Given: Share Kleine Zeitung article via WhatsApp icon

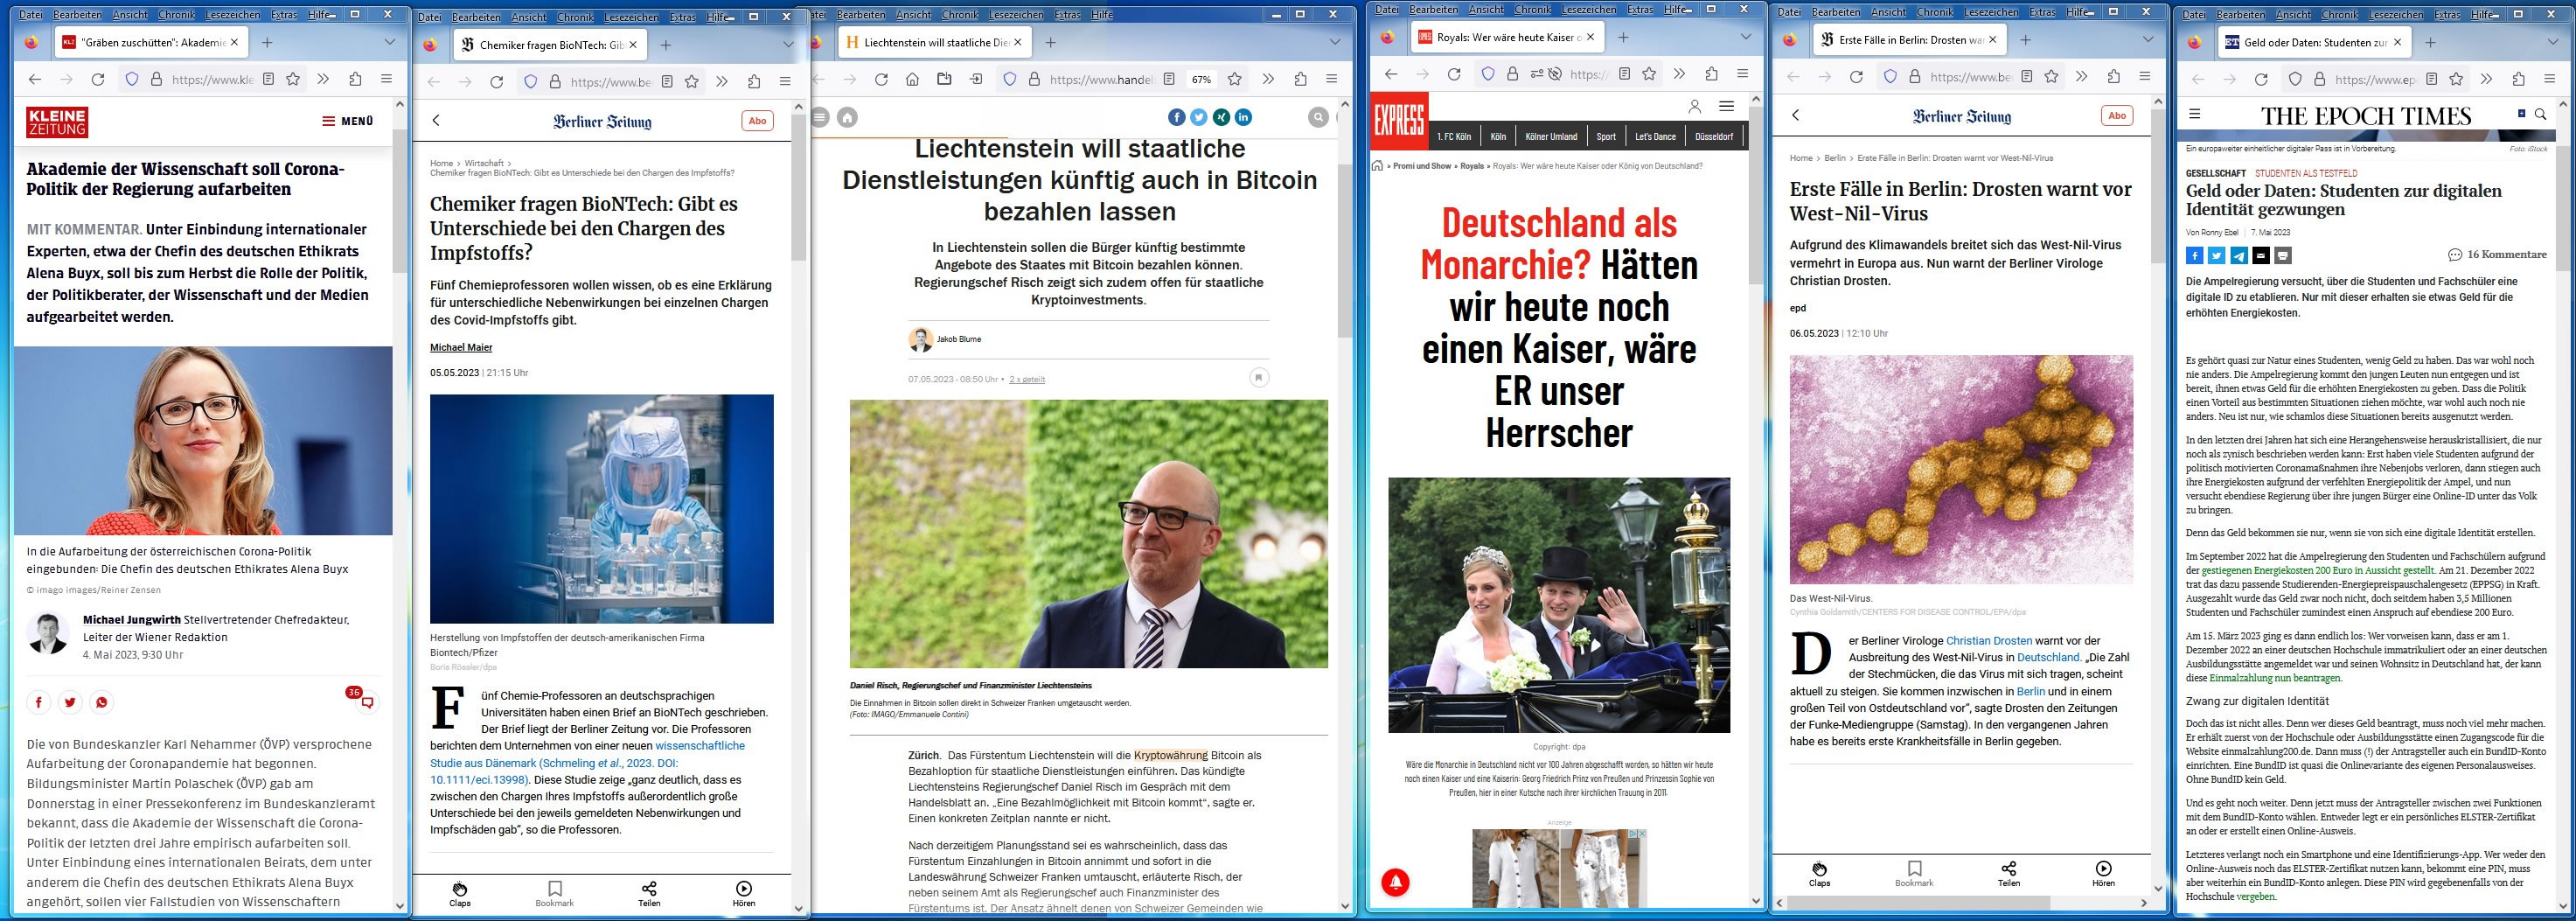Looking at the screenshot, I should click(101, 702).
